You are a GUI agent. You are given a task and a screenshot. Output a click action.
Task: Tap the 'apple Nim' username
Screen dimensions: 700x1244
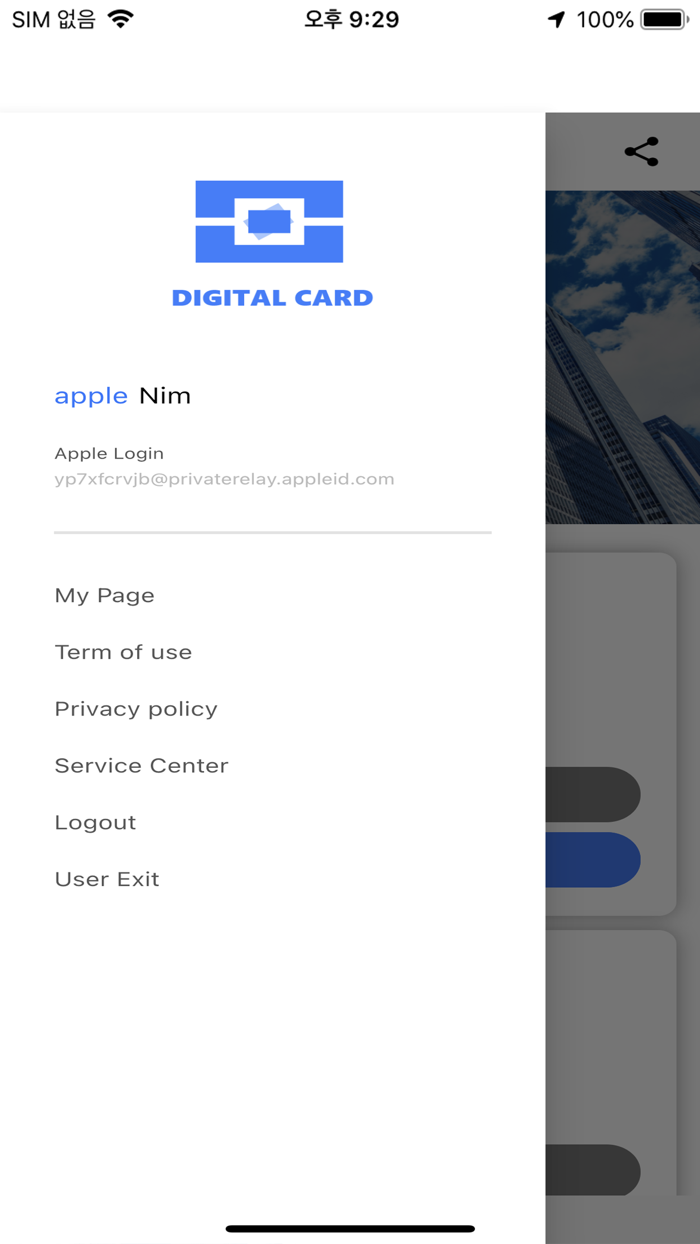coord(122,396)
